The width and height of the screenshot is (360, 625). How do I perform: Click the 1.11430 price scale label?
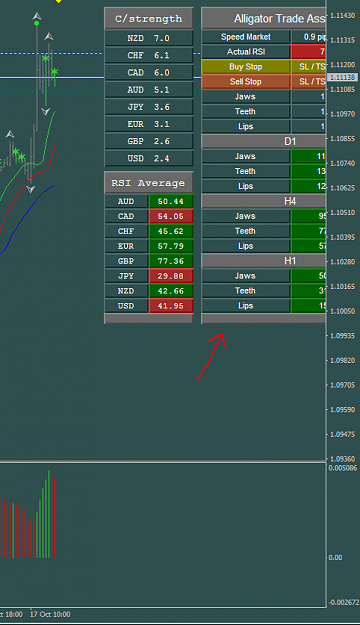[343, 16]
